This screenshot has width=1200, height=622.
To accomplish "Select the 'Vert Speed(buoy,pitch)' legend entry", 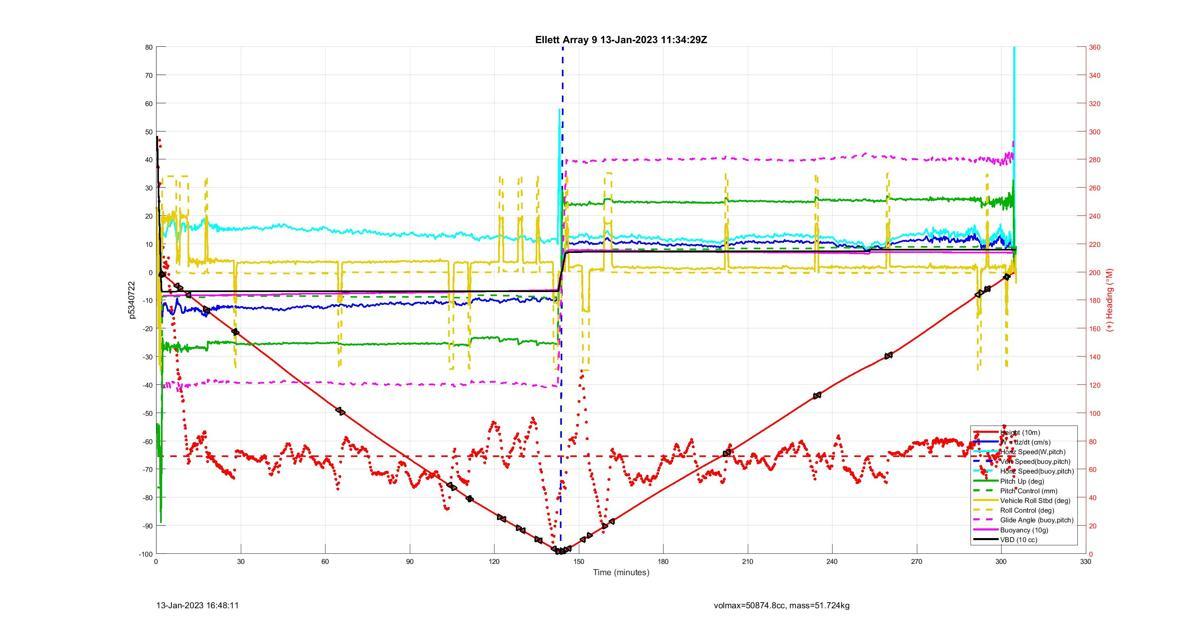I will pos(1035,462).
